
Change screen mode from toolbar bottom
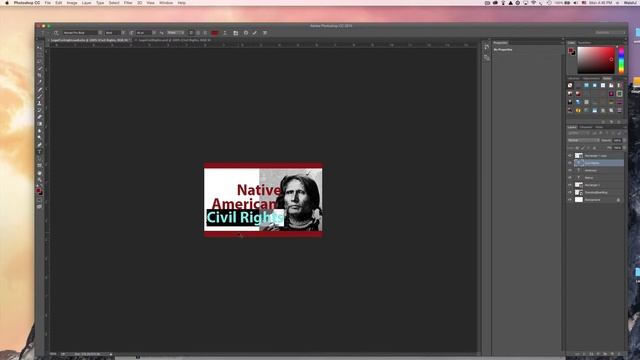(40, 207)
